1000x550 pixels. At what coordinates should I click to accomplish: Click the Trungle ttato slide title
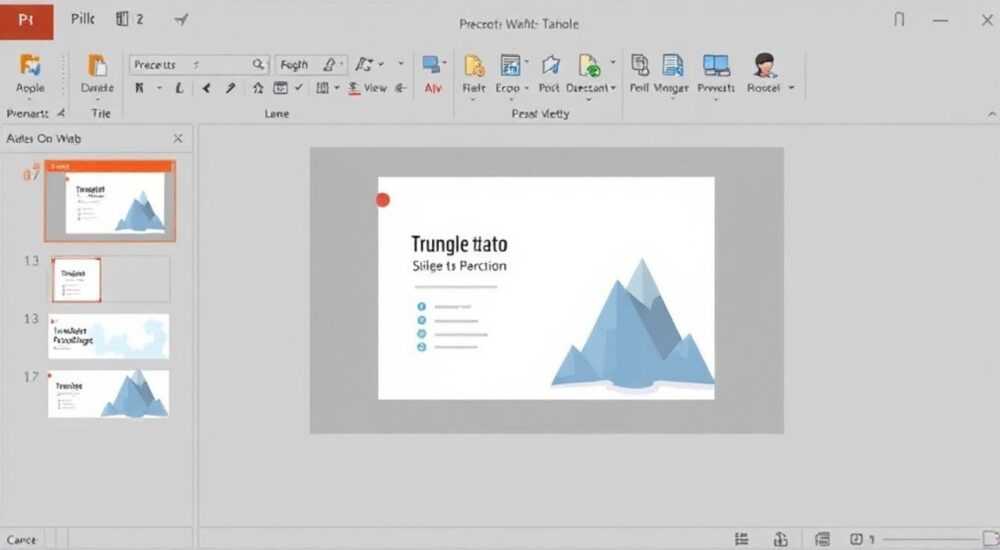pyautogui.click(x=459, y=244)
